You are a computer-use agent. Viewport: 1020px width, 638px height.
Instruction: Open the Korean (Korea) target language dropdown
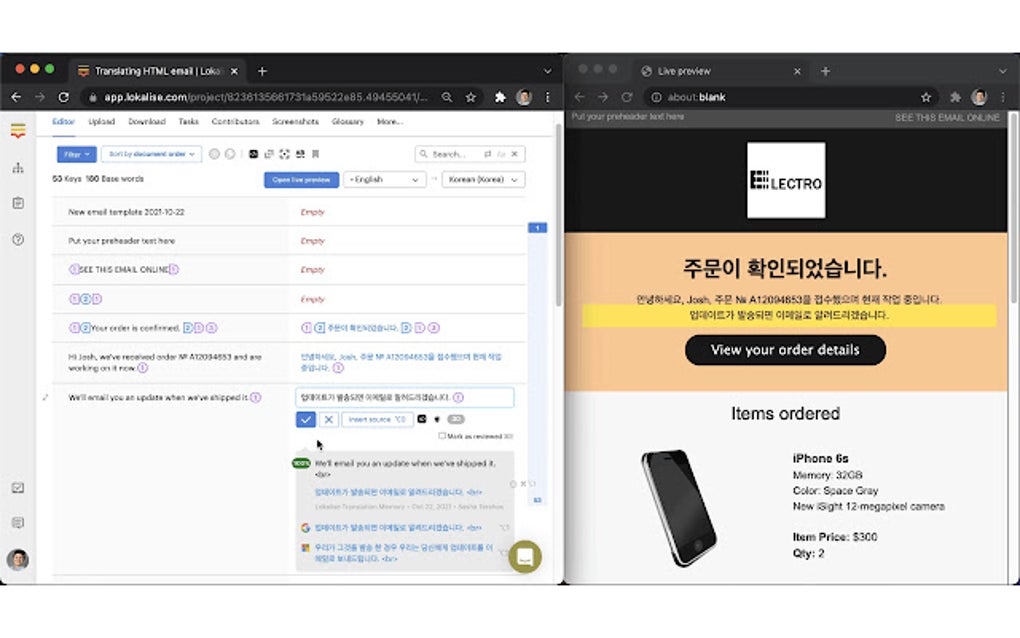point(482,180)
